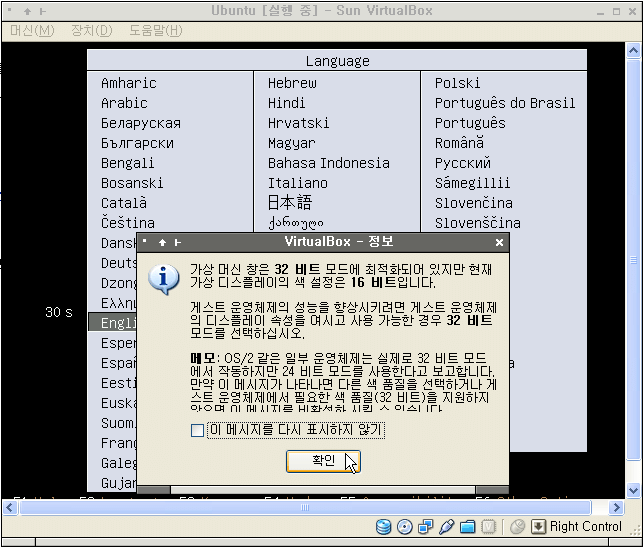
Task: Click the CD/DVD status icon
Action: point(405,527)
